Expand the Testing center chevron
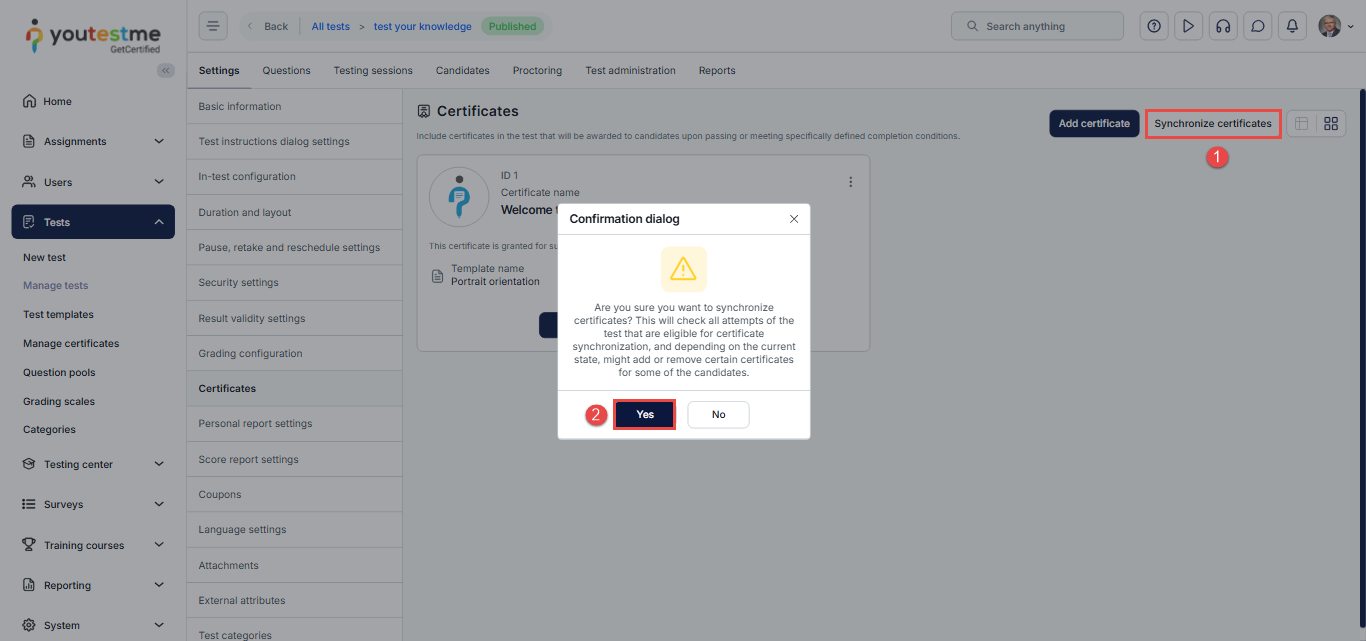This screenshot has width=1366, height=641. (159, 464)
